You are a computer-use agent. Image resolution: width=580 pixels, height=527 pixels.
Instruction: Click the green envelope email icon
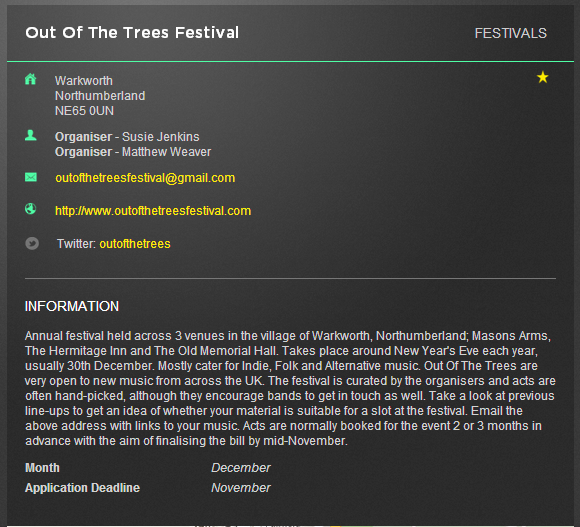click(31, 177)
